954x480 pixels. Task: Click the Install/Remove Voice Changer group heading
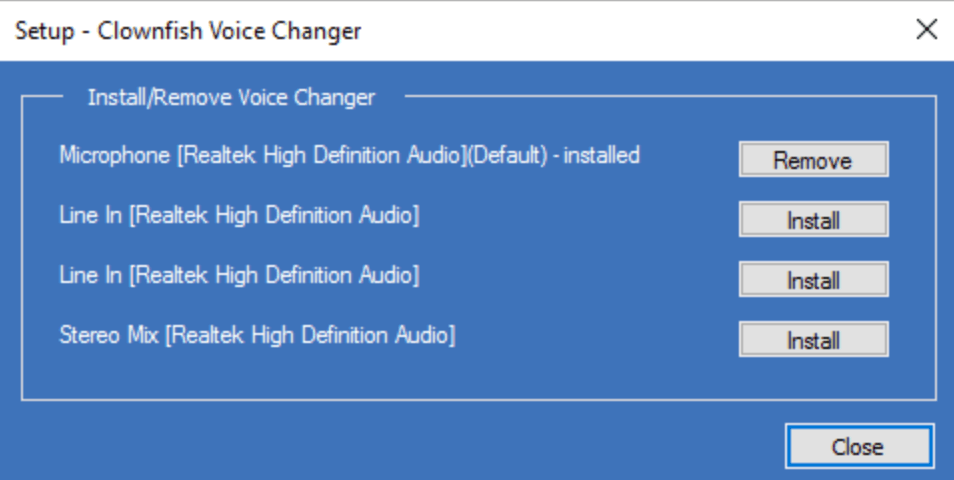point(231,97)
